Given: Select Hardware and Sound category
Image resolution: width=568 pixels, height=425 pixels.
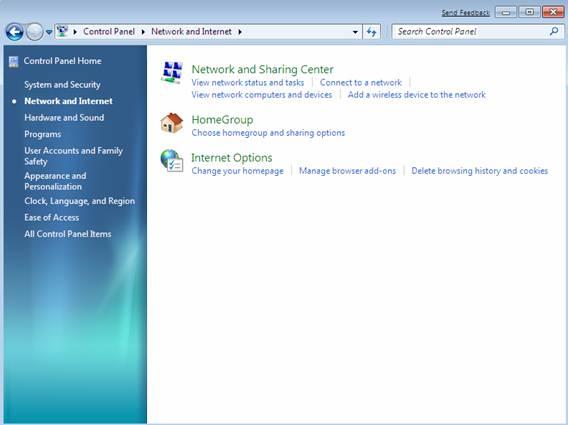Looking at the screenshot, I should click(64, 117).
